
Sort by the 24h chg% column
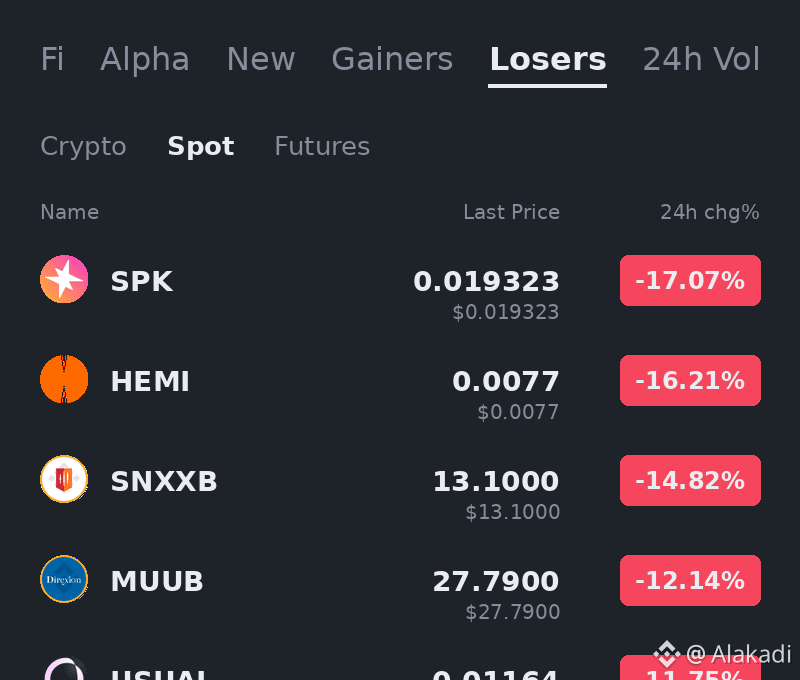coord(710,212)
